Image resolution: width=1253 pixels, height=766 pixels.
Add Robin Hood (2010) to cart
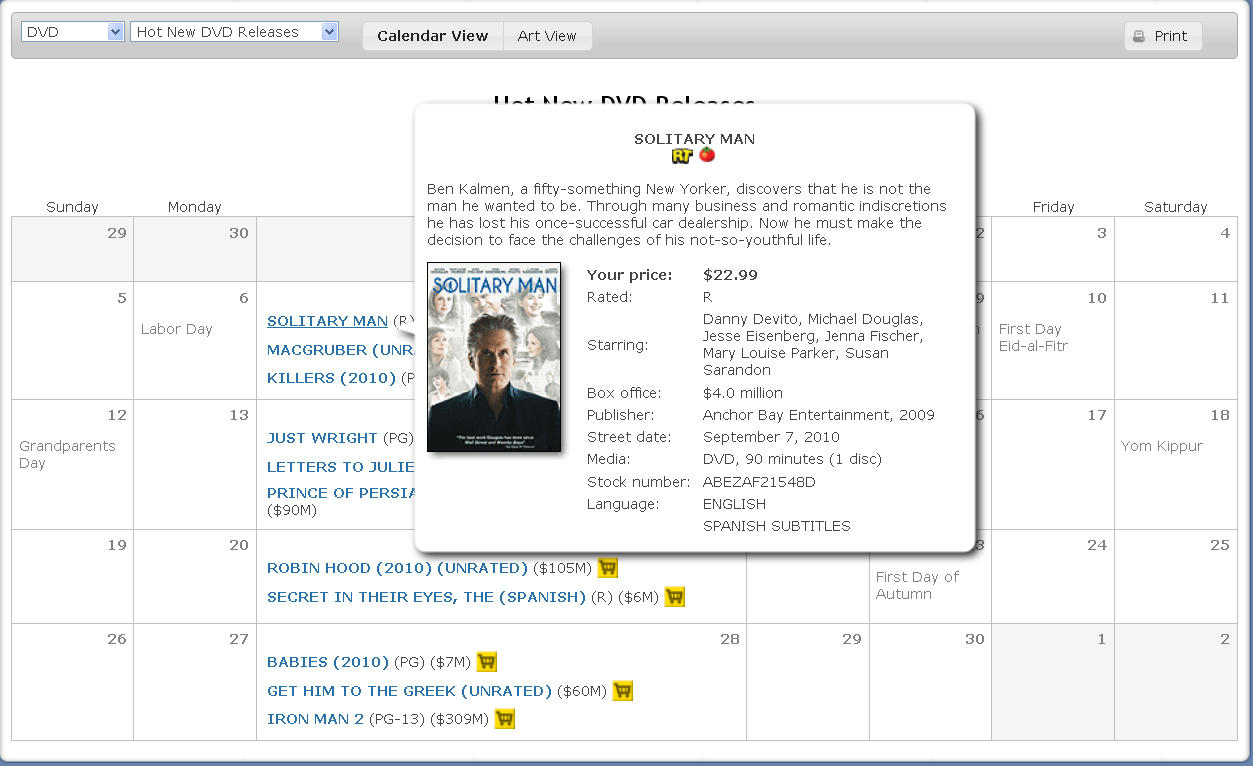[x=608, y=568]
